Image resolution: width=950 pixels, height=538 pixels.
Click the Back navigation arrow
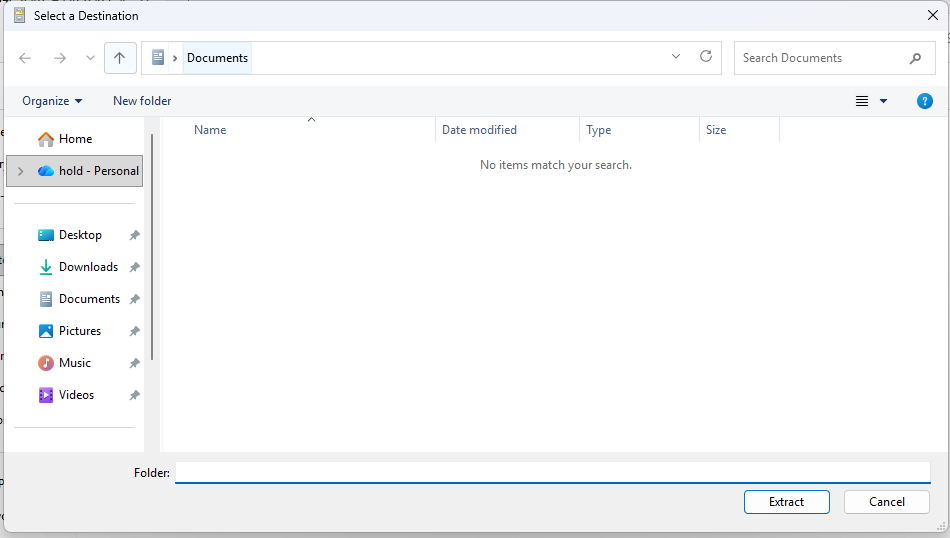pyautogui.click(x=25, y=58)
